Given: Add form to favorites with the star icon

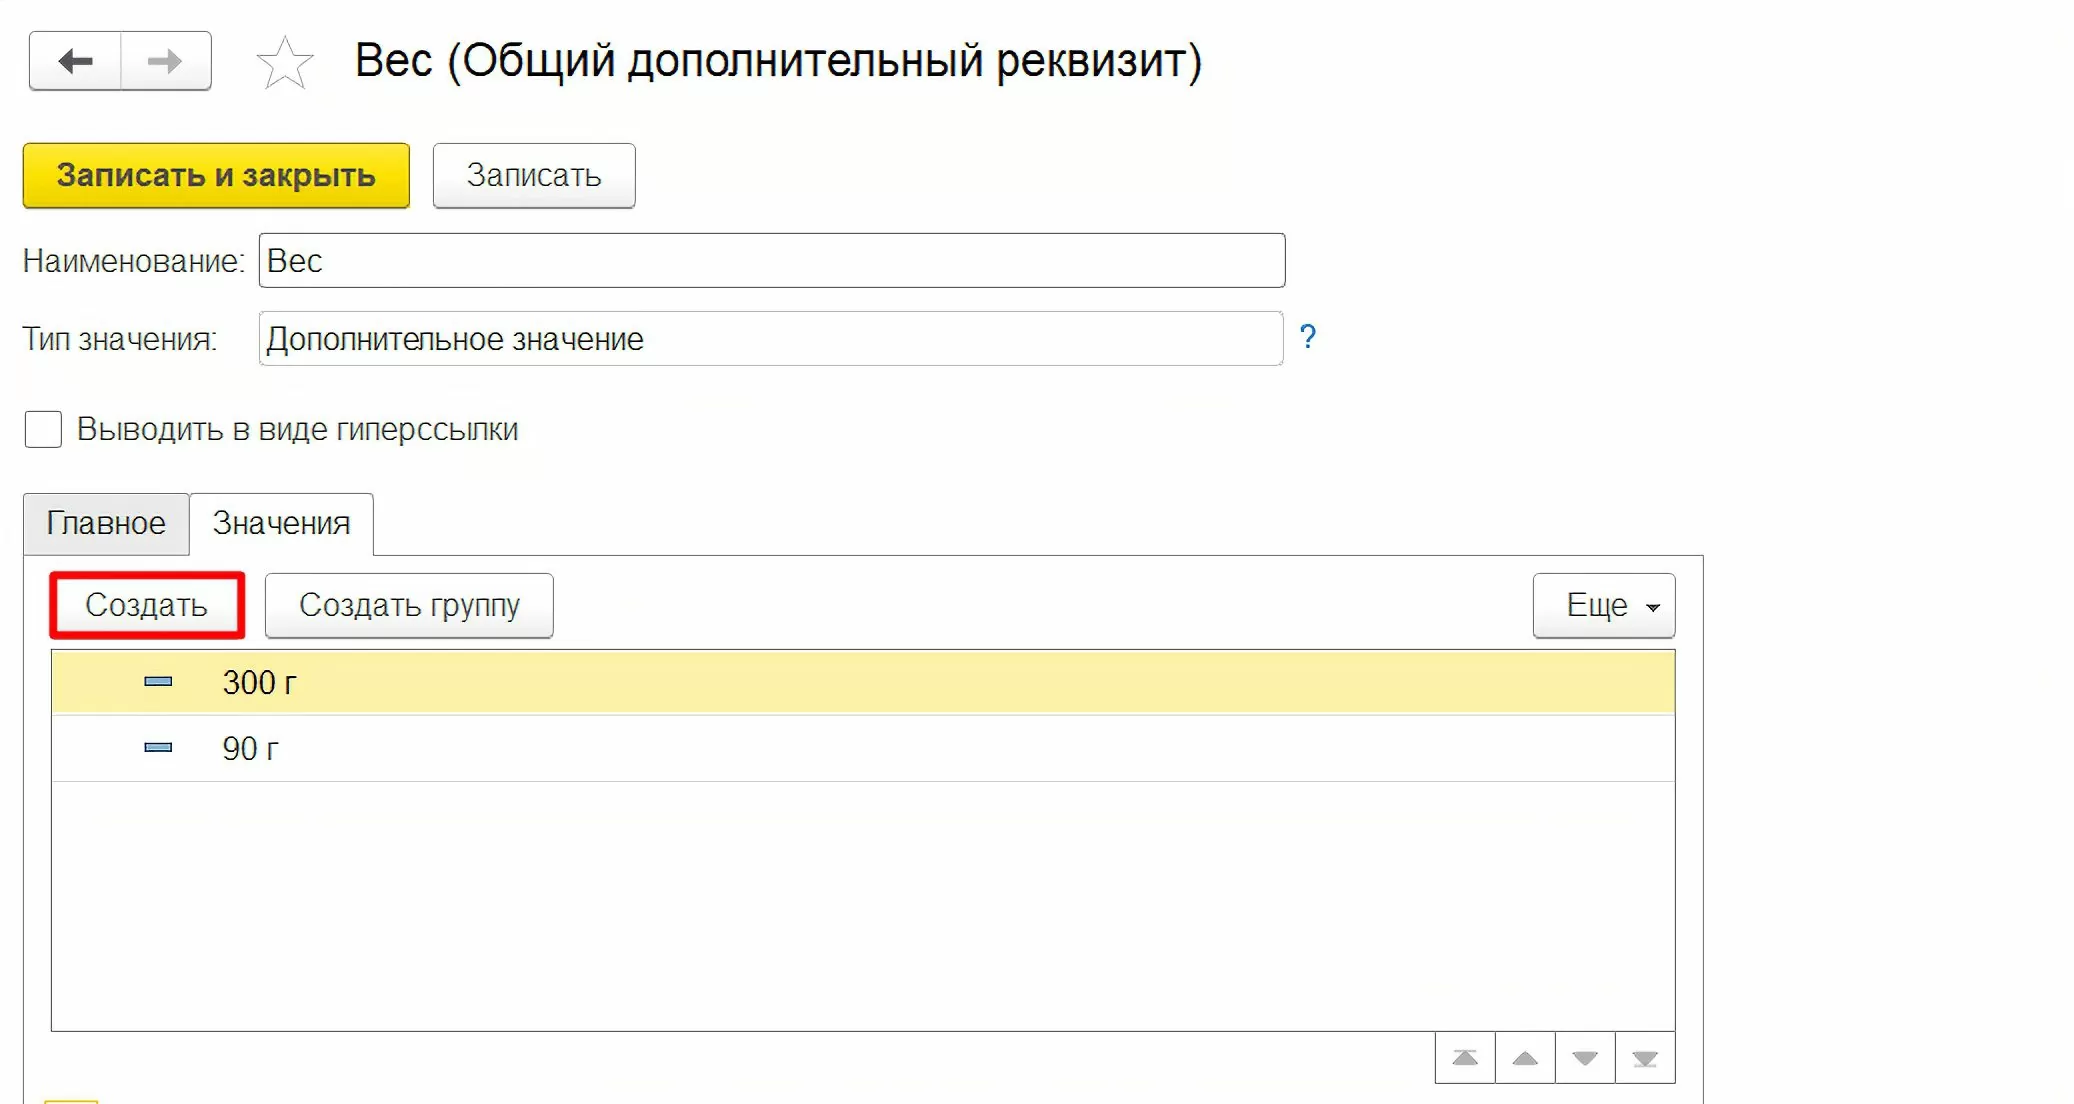Looking at the screenshot, I should coord(285,62).
